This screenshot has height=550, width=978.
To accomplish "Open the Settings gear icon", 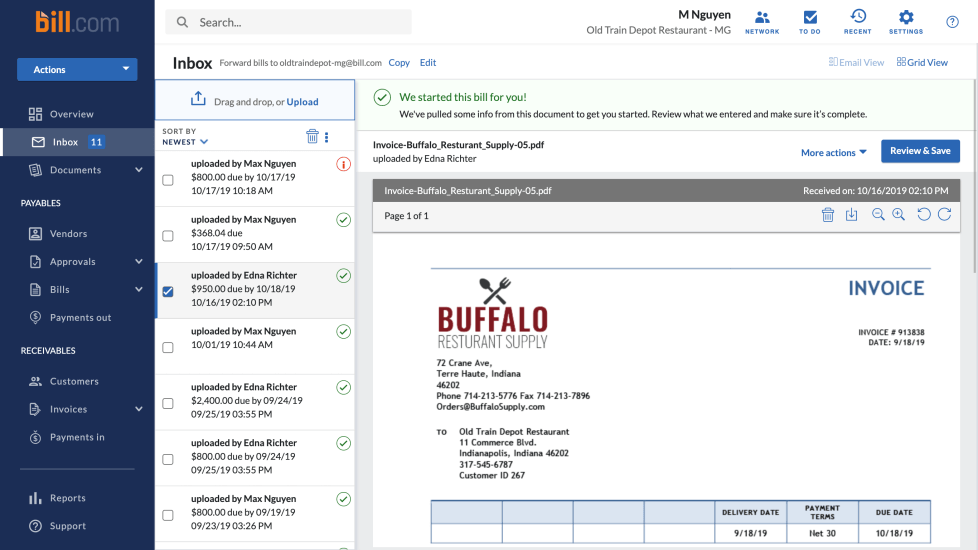I will click(x=906, y=22).
